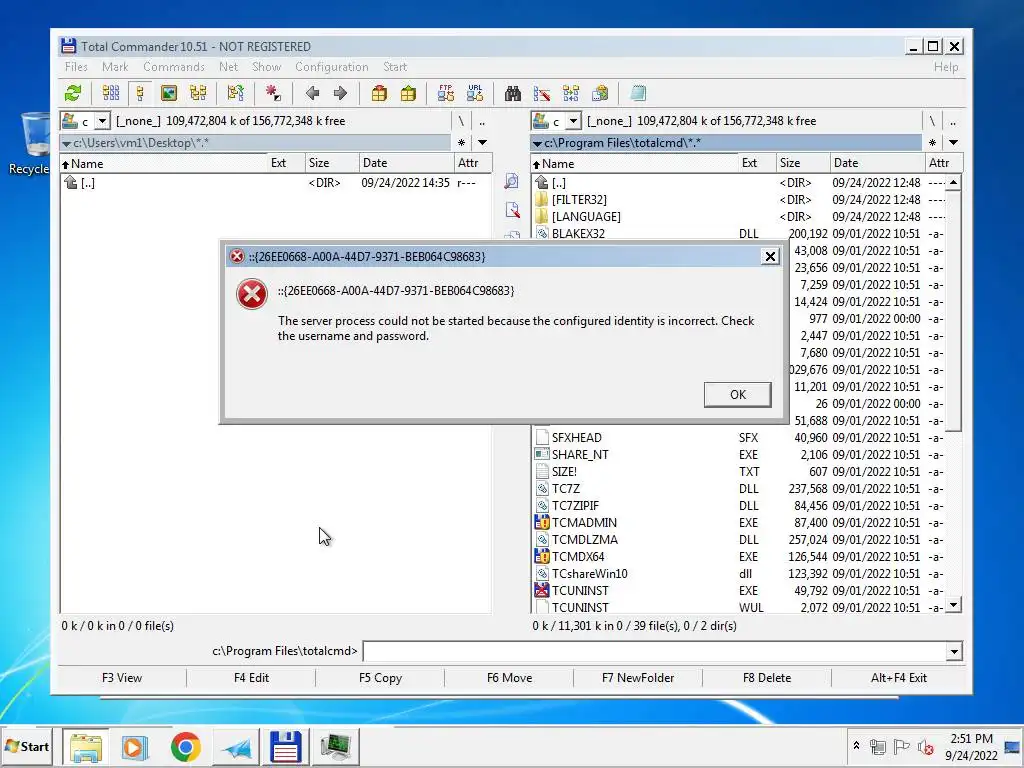Expand the command line history dropdown
Screen dimensions: 1024x768
click(954, 652)
